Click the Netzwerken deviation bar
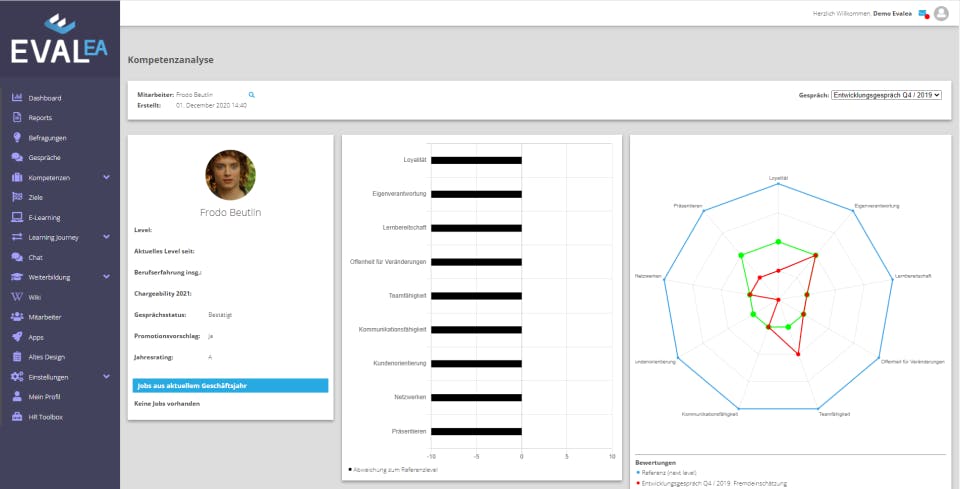Image resolution: width=960 pixels, height=489 pixels. (476, 397)
